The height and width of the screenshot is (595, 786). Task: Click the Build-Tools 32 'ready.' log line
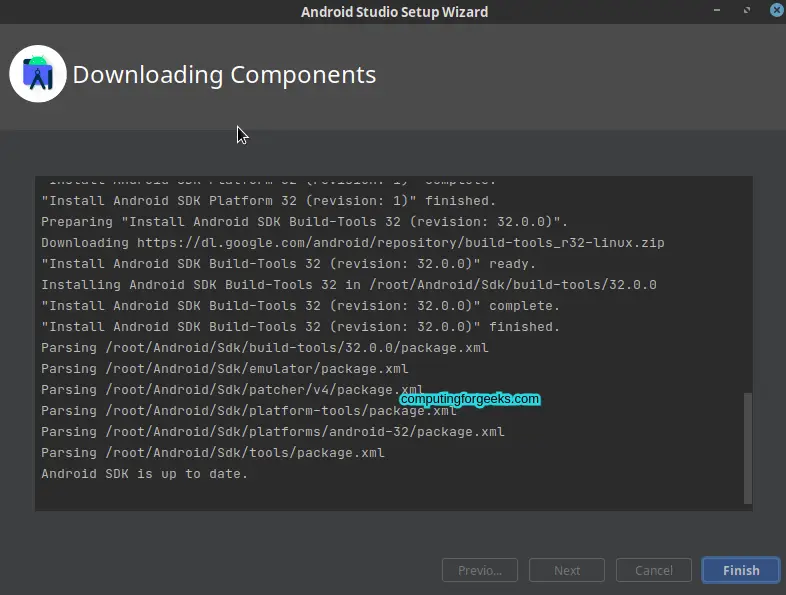[288, 263]
